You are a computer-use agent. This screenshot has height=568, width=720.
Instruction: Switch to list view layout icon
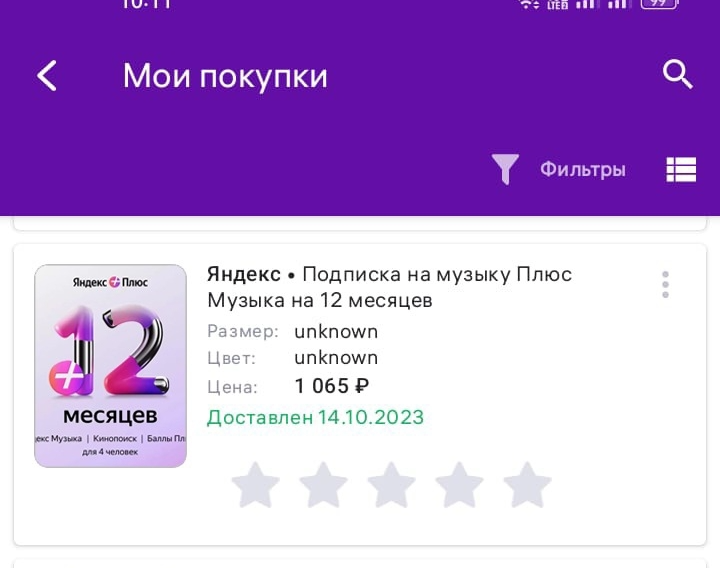pos(681,169)
